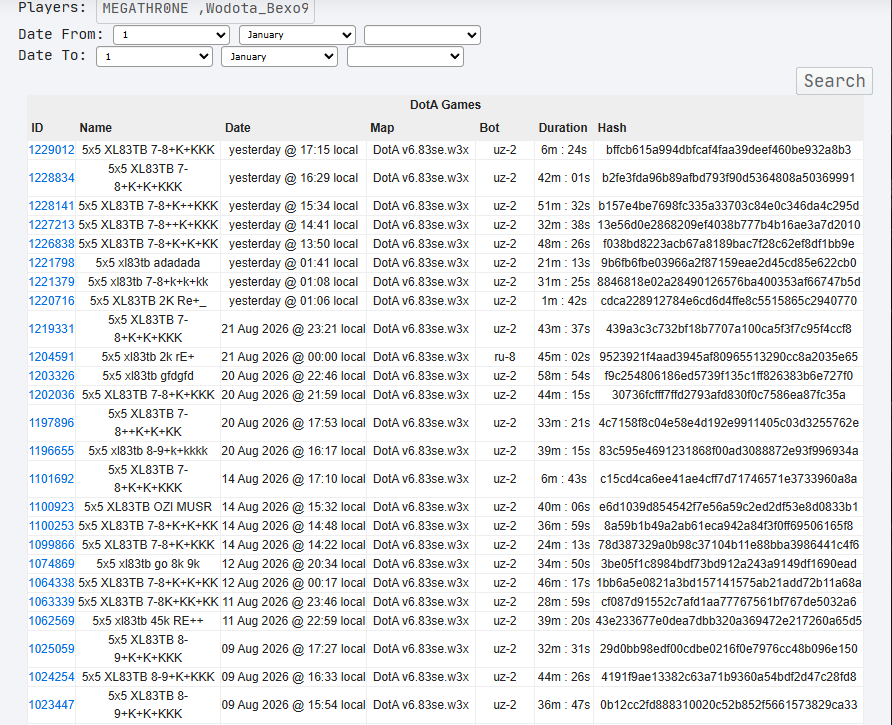Select game name '5x5 xl83tb go 8k 9k'
This screenshot has height=725, width=892.
[148, 563]
